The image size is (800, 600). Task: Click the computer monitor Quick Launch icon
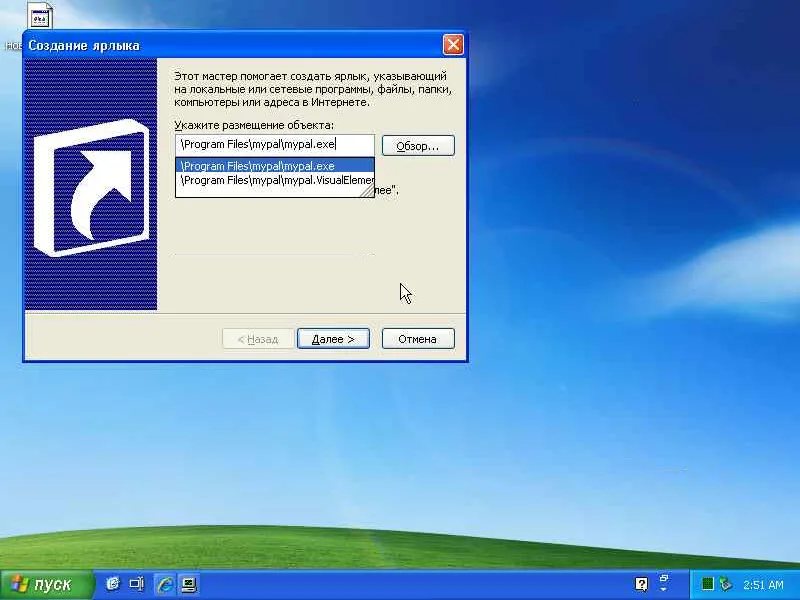[x=189, y=584]
